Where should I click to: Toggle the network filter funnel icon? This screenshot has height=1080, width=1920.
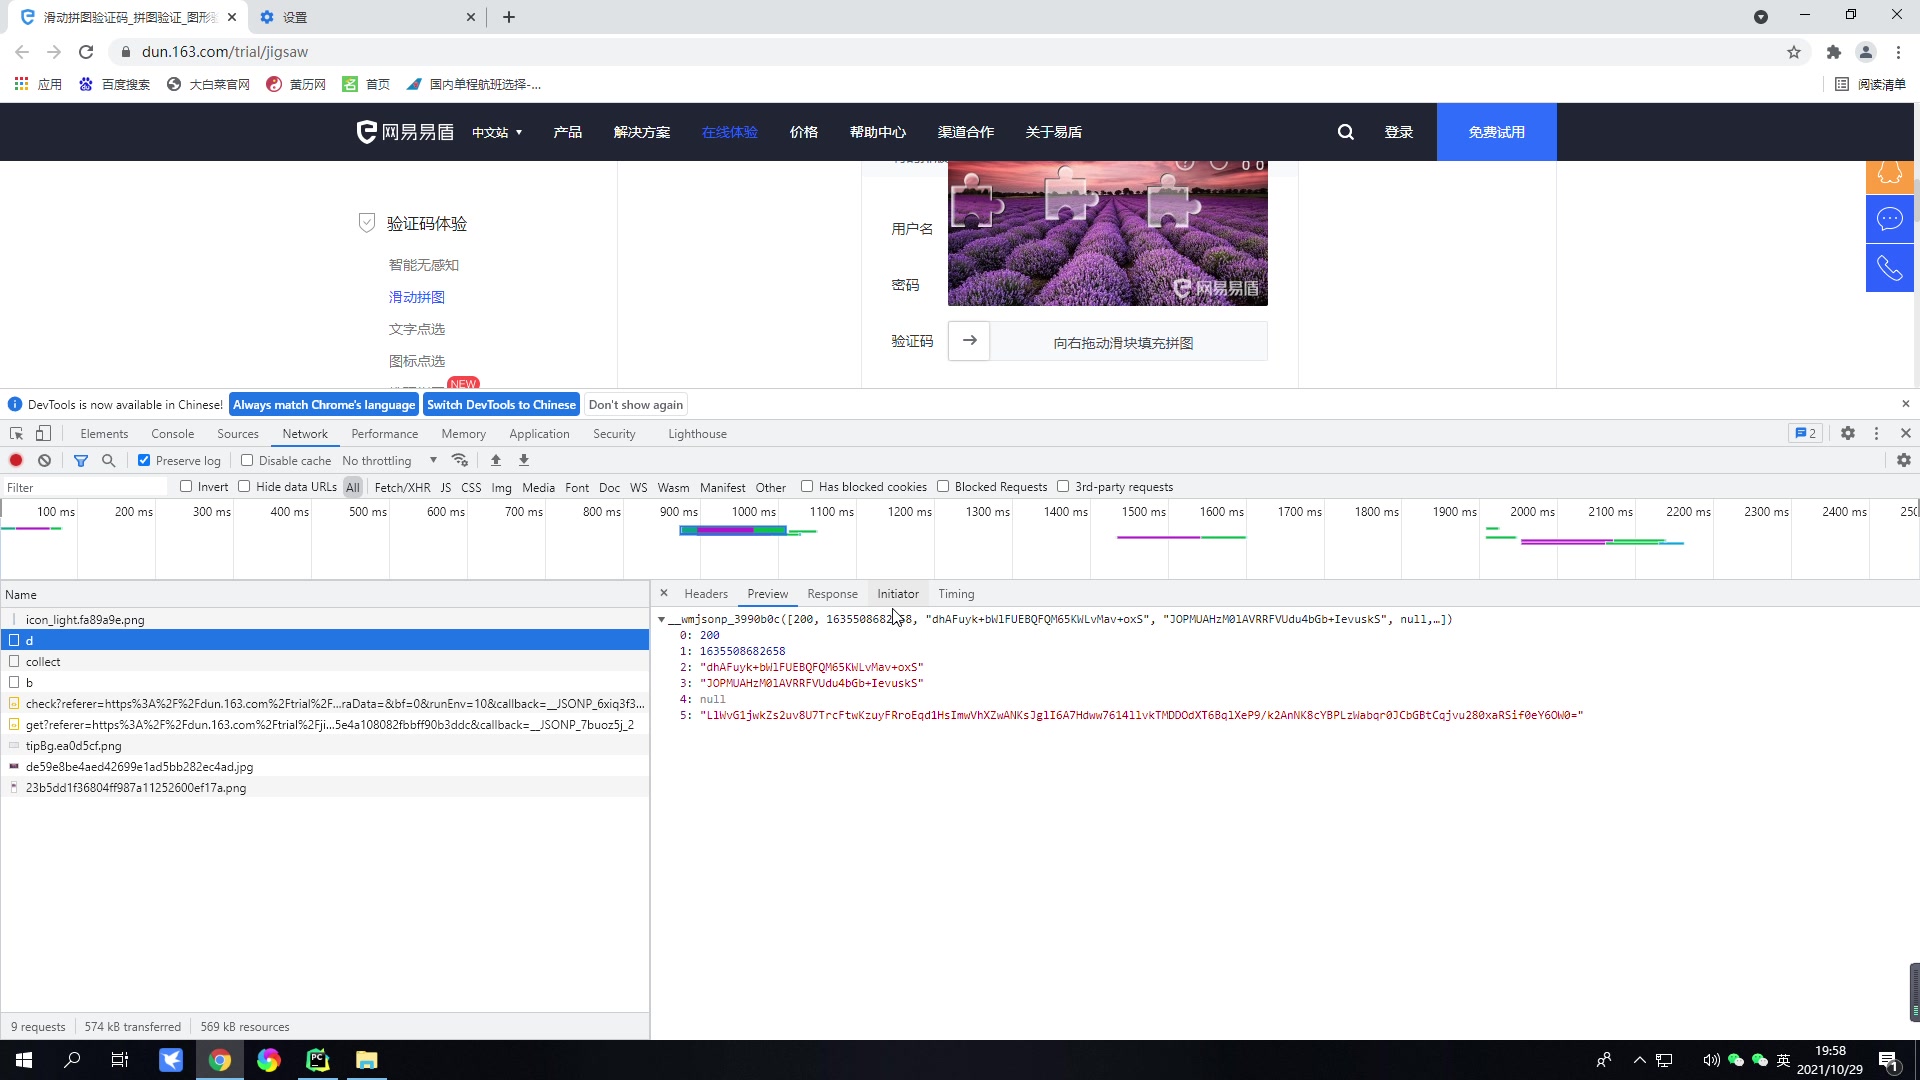[81, 460]
